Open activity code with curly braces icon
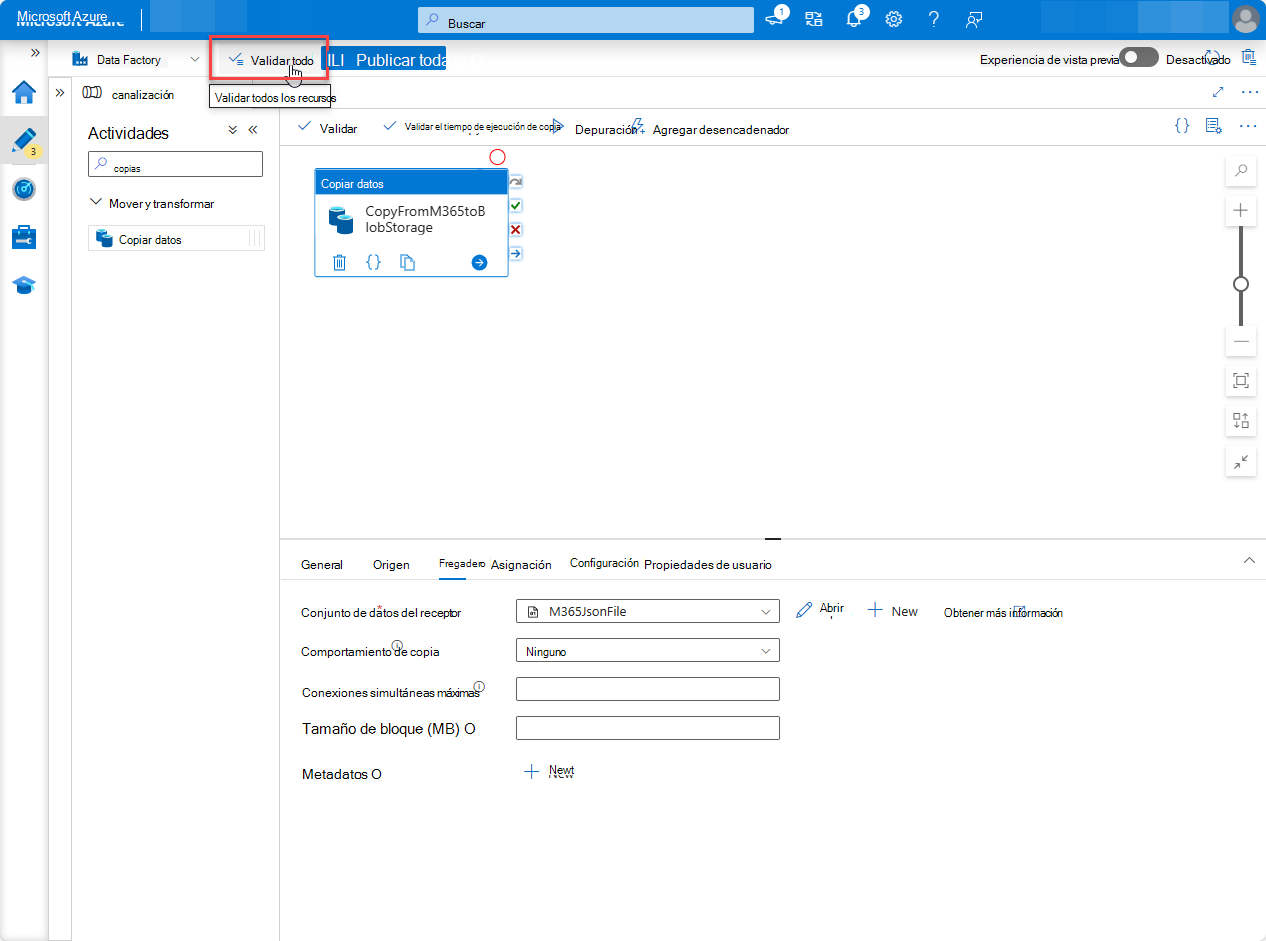The width and height of the screenshot is (1266, 941). point(374,262)
